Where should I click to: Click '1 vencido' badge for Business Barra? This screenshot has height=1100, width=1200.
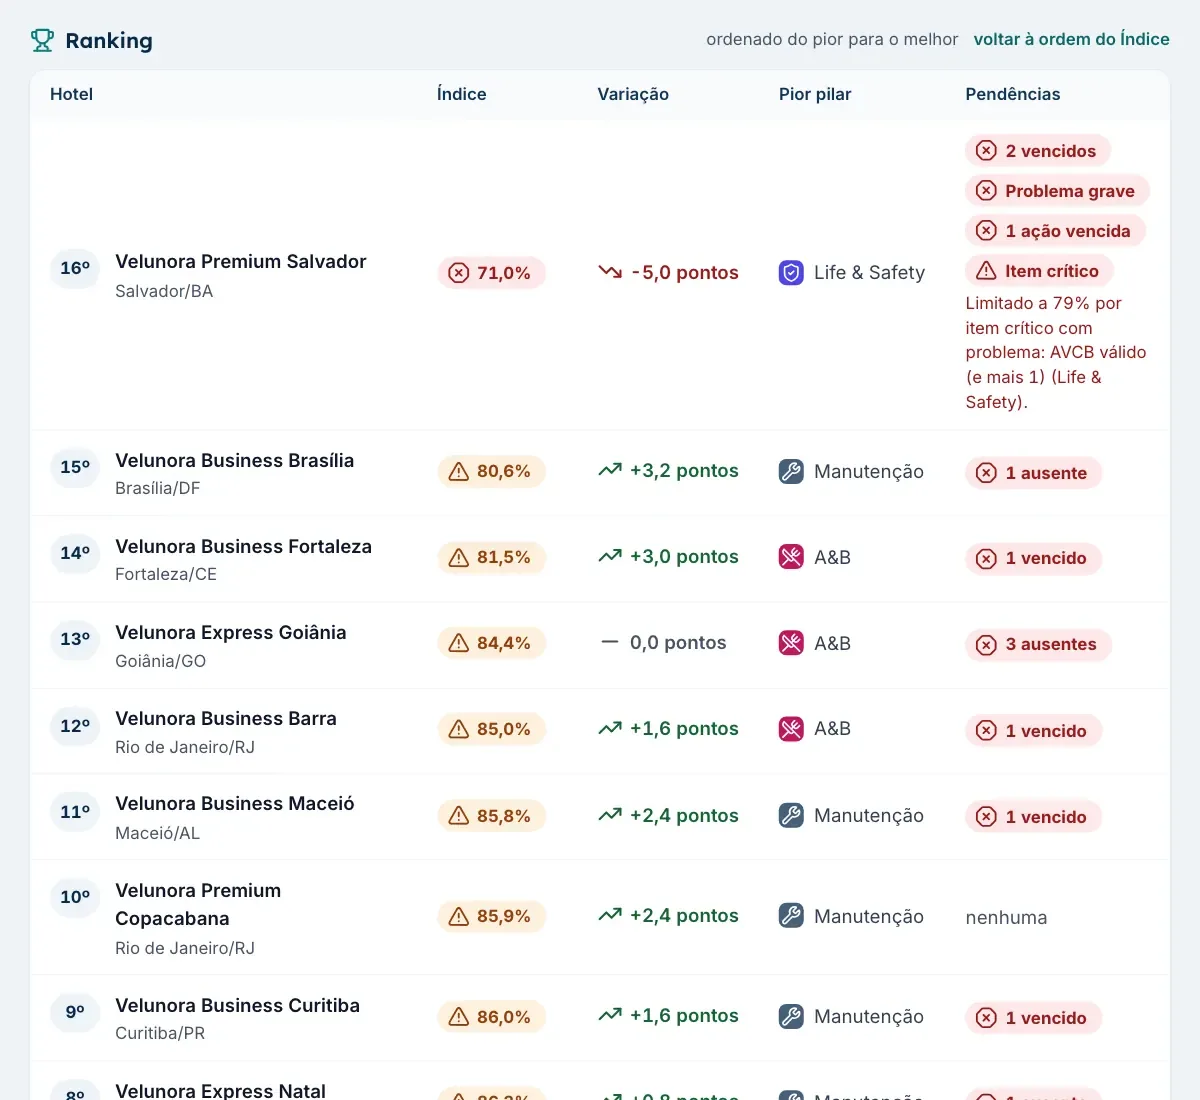point(1033,731)
